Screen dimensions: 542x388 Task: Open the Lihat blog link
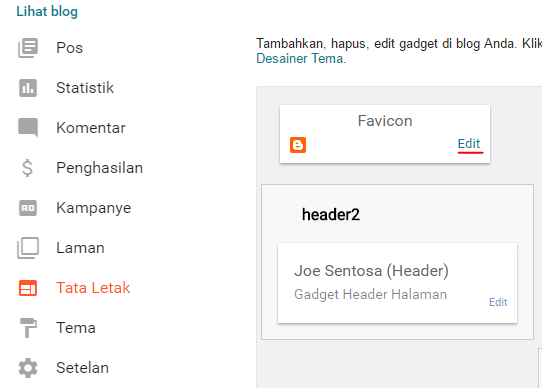click(x=47, y=11)
